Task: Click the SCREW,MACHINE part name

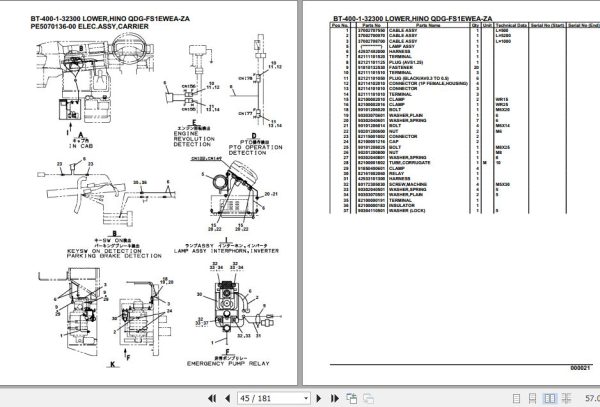Action: pos(408,184)
